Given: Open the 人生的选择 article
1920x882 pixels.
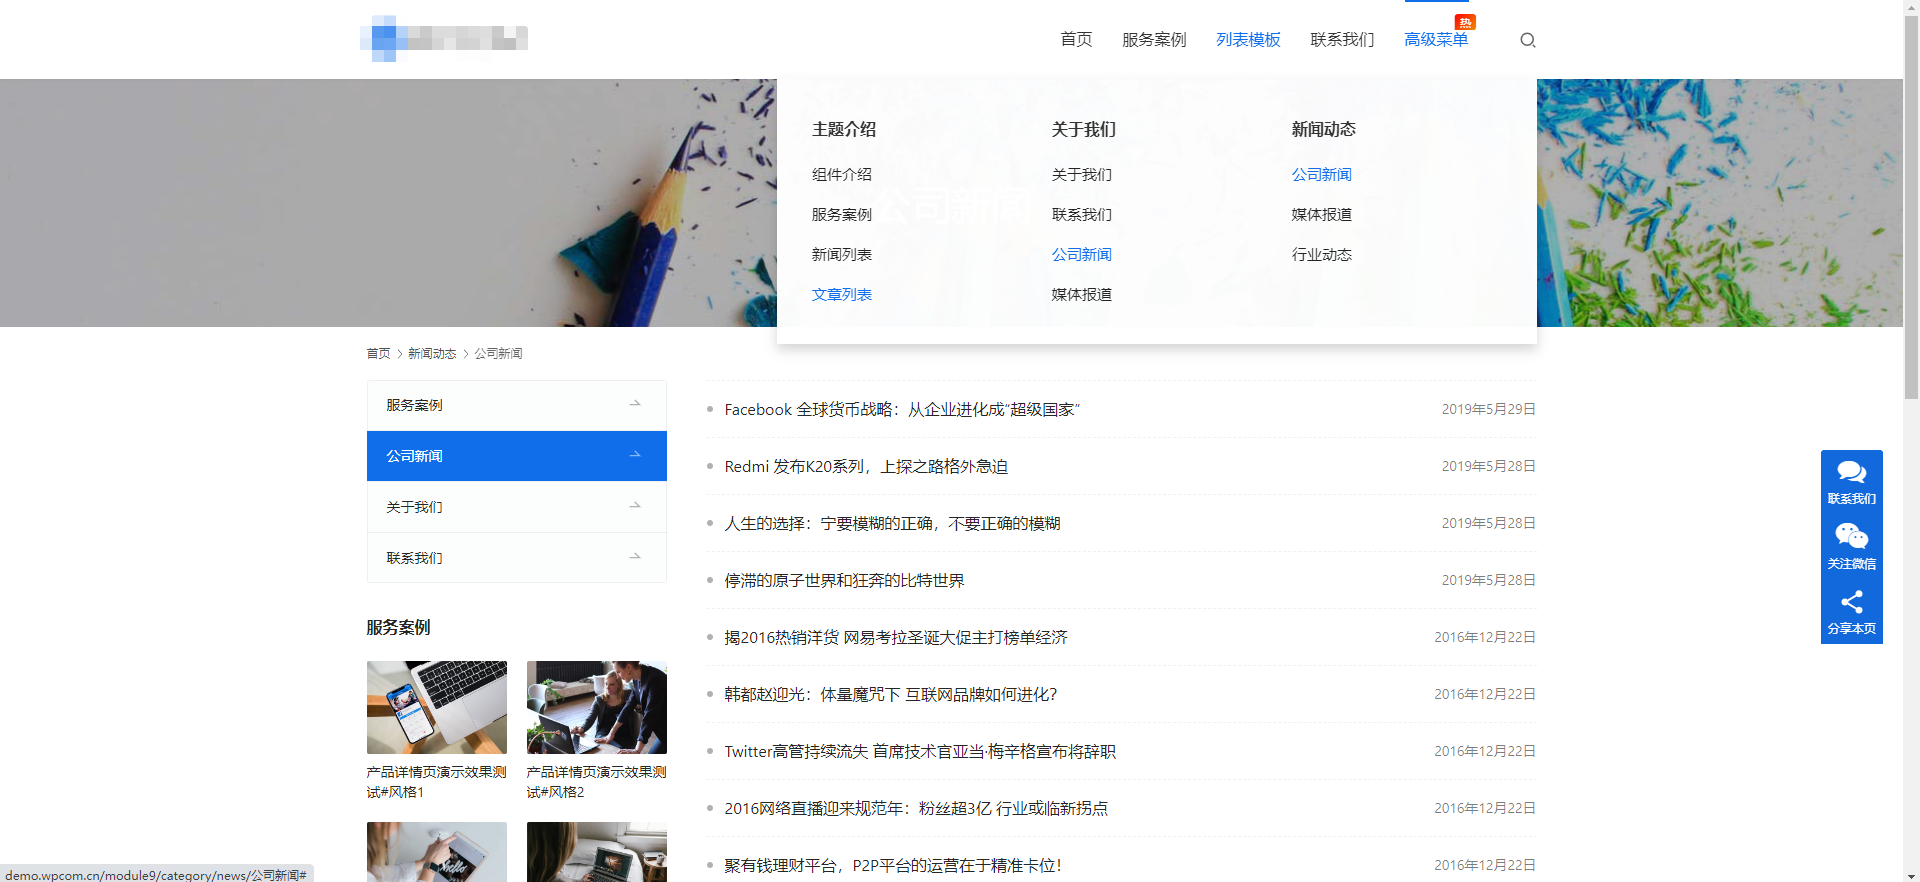Looking at the screenshot, I should tap(892, 523).
